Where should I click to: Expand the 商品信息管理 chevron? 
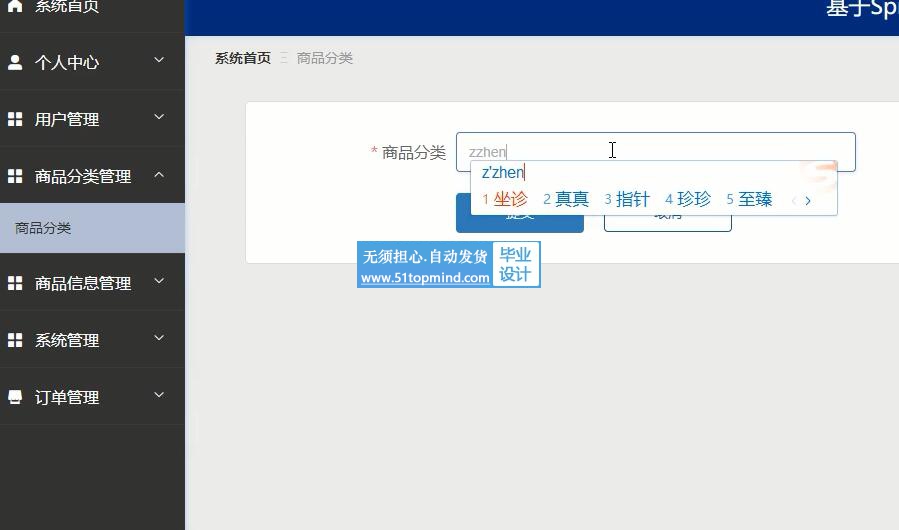[x=159, y=280]
